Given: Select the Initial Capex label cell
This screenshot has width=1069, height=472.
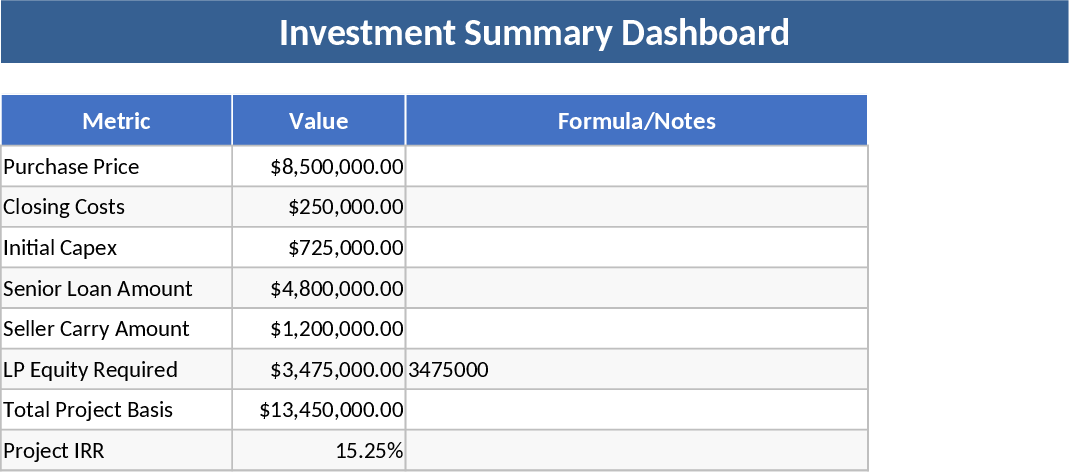Looking at the screenshot, I should pyautogui.click(x=117, y=248).
